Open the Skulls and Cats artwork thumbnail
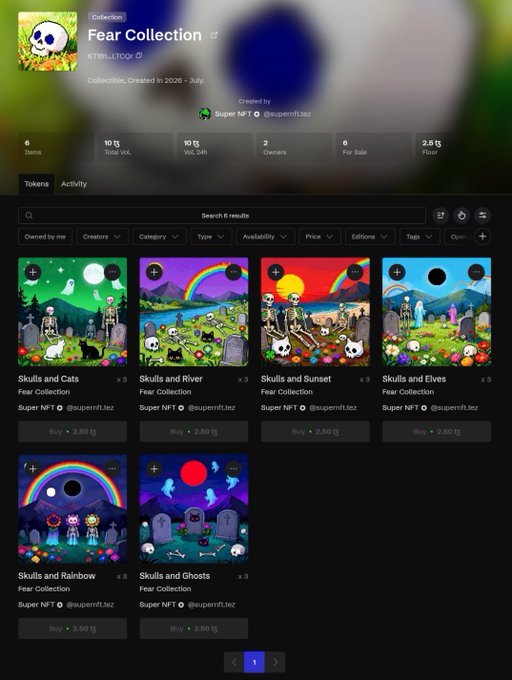512x680 pixels. (x=72, y=312)
